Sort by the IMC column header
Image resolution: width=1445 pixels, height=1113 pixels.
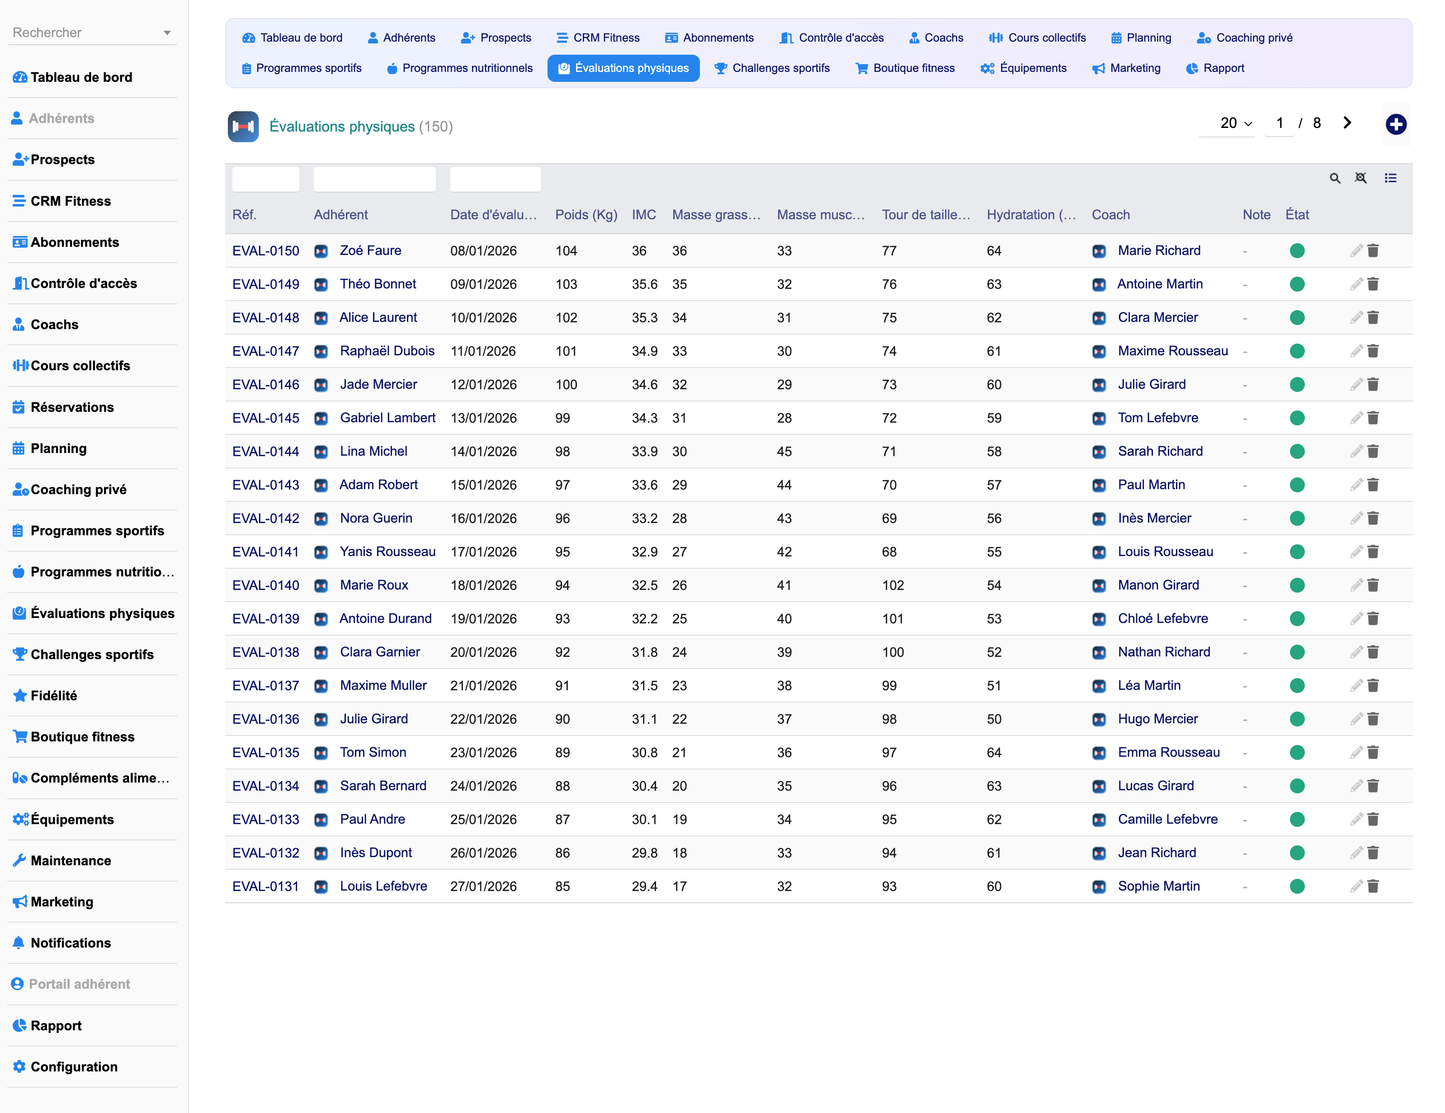click(644, 215)
